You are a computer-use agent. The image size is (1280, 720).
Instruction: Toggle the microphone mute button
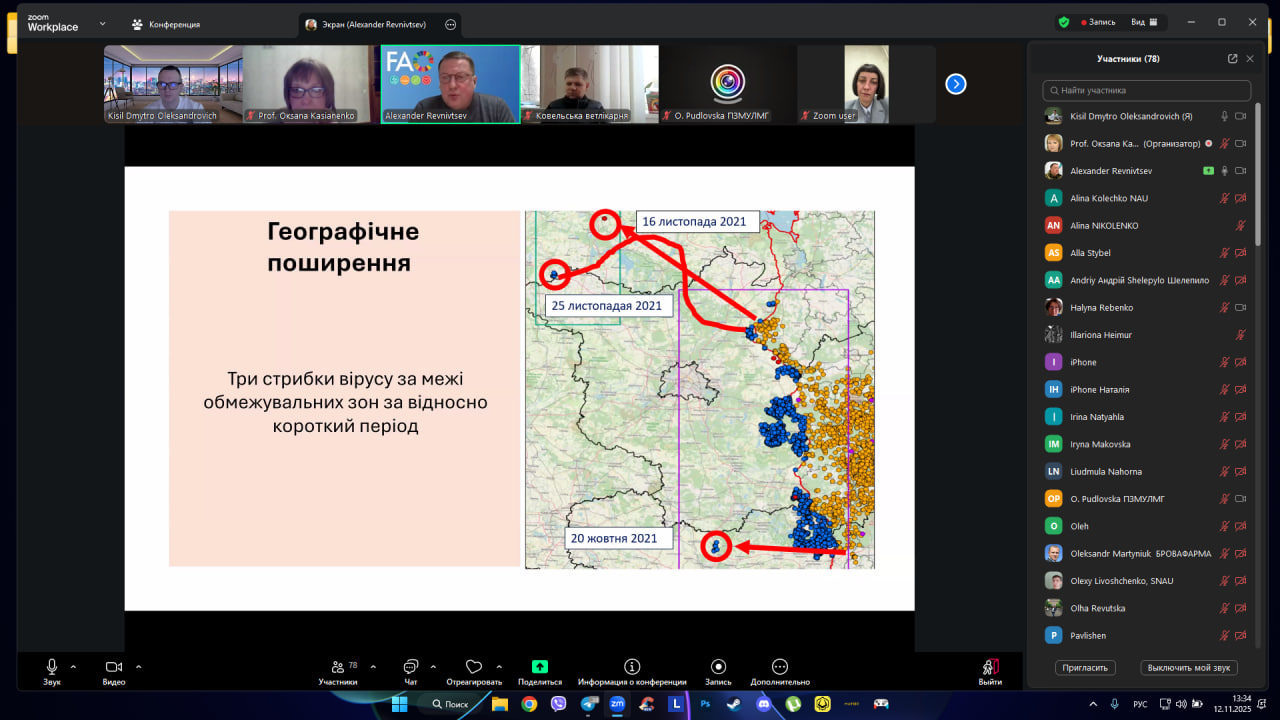52,667
